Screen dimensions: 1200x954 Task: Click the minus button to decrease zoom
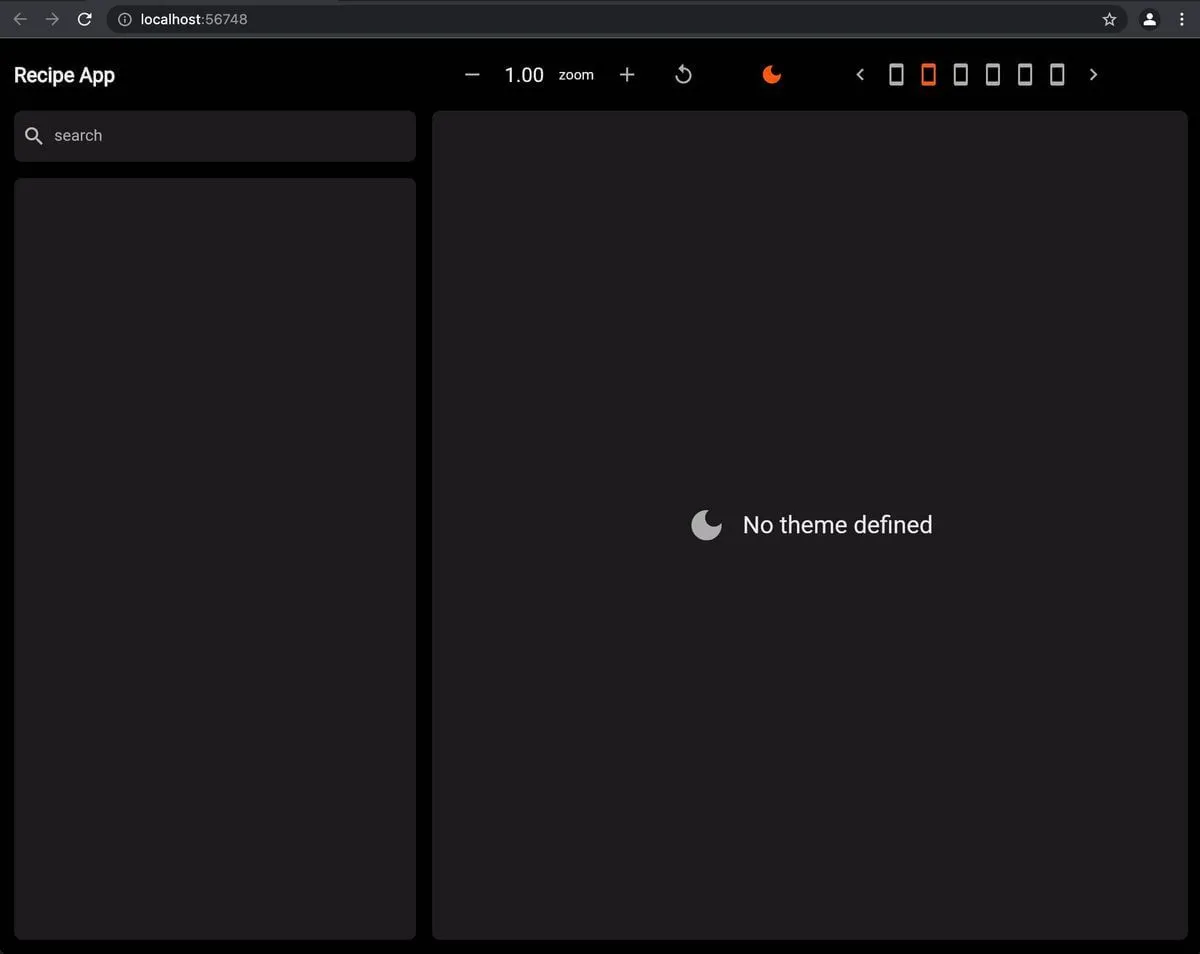(472, 75)
